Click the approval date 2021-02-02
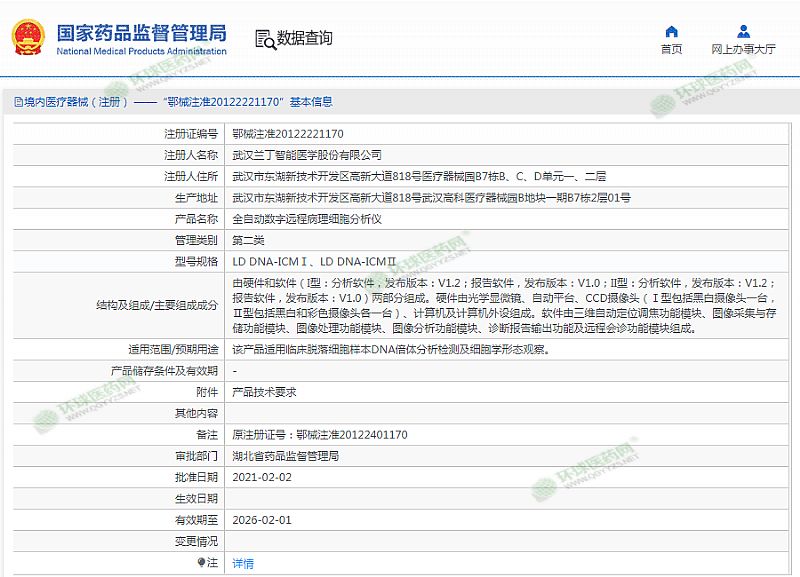 pyautogui.click(x=262, y=478)
